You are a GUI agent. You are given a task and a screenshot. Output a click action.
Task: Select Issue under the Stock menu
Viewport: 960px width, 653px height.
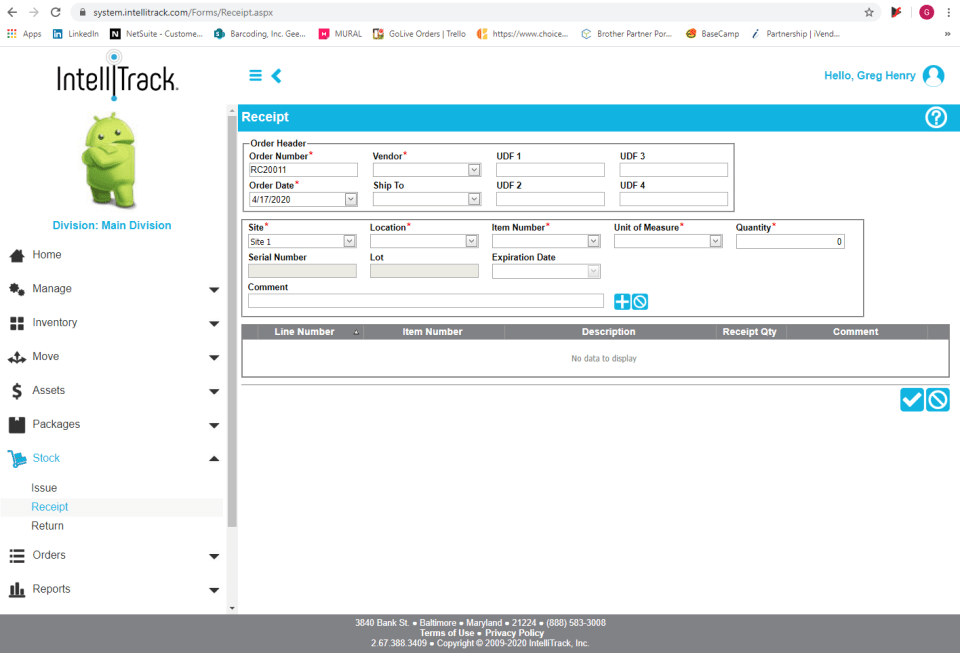point(44,487)
